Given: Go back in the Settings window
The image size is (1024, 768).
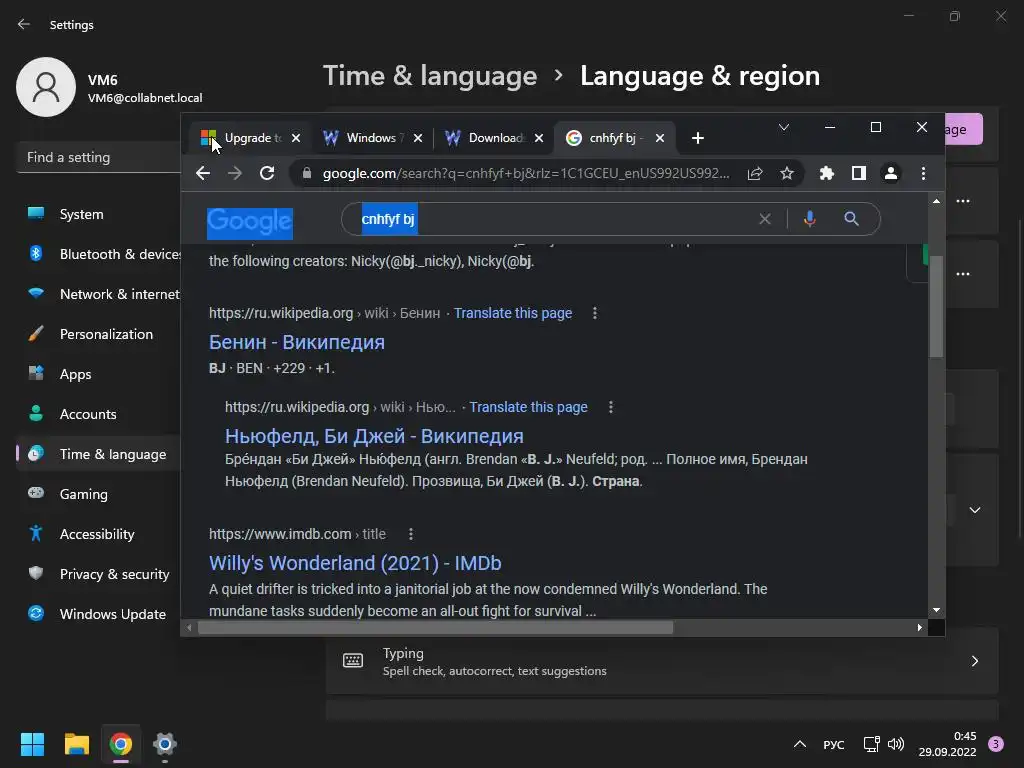Looking at the screenshot, I should (x=24, y=24).
